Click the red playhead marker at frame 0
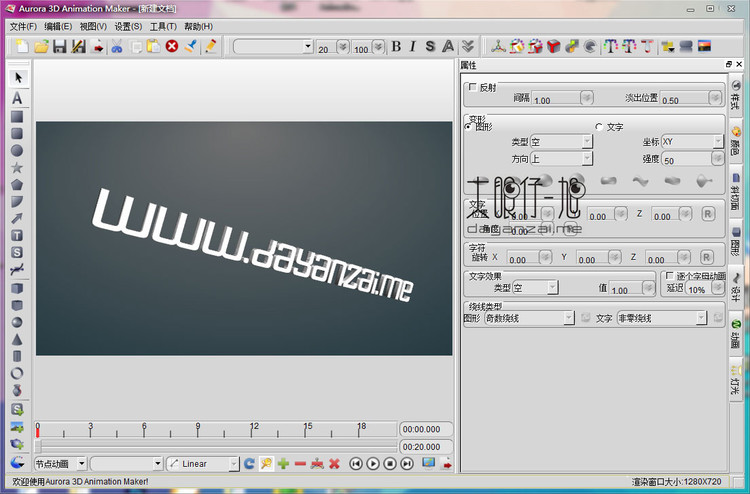 click(x=38, y=432)
